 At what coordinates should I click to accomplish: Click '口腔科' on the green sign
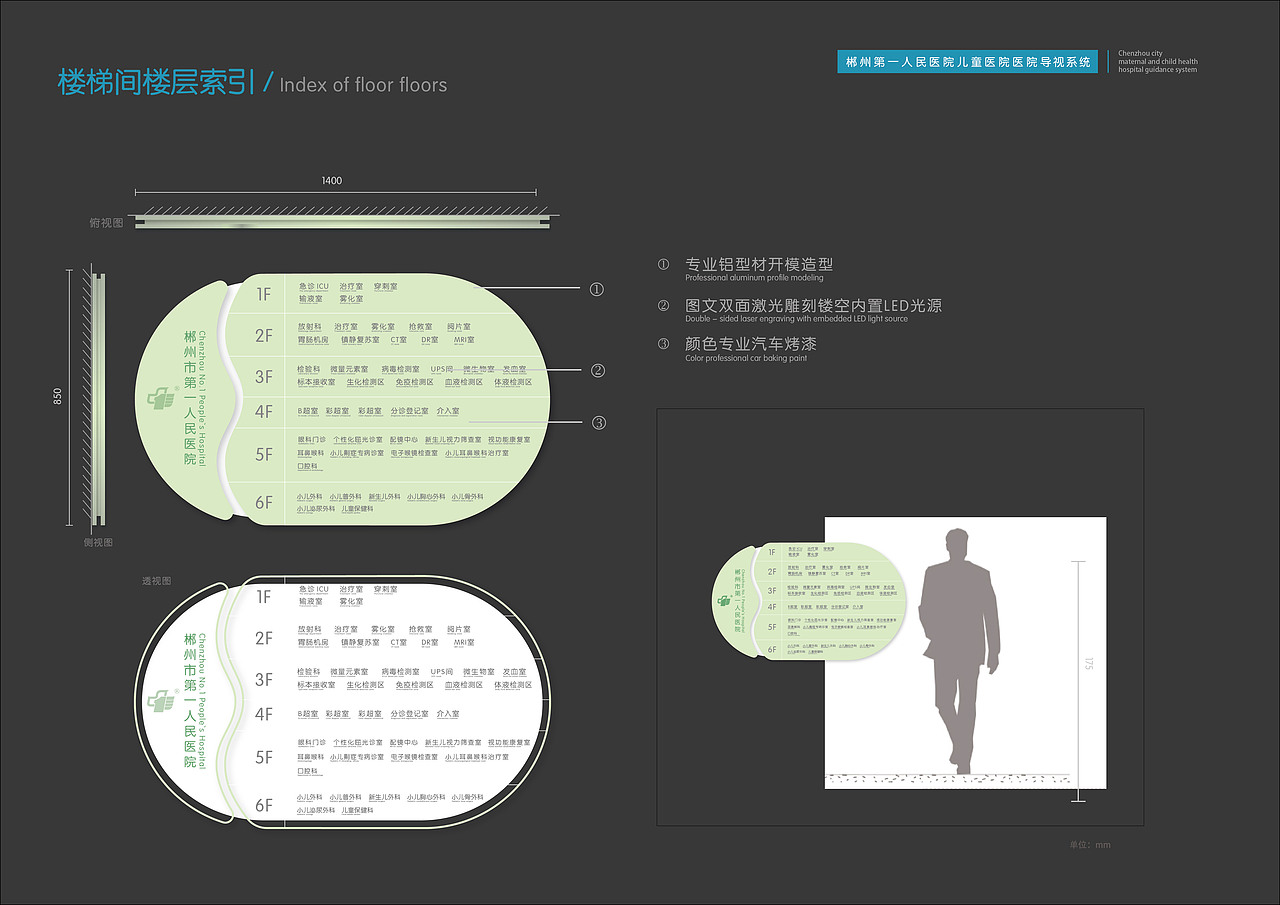[308, 466]
